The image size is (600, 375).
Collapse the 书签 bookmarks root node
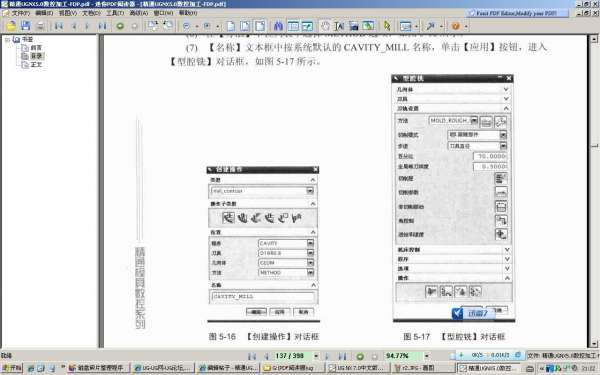[7, 39]
